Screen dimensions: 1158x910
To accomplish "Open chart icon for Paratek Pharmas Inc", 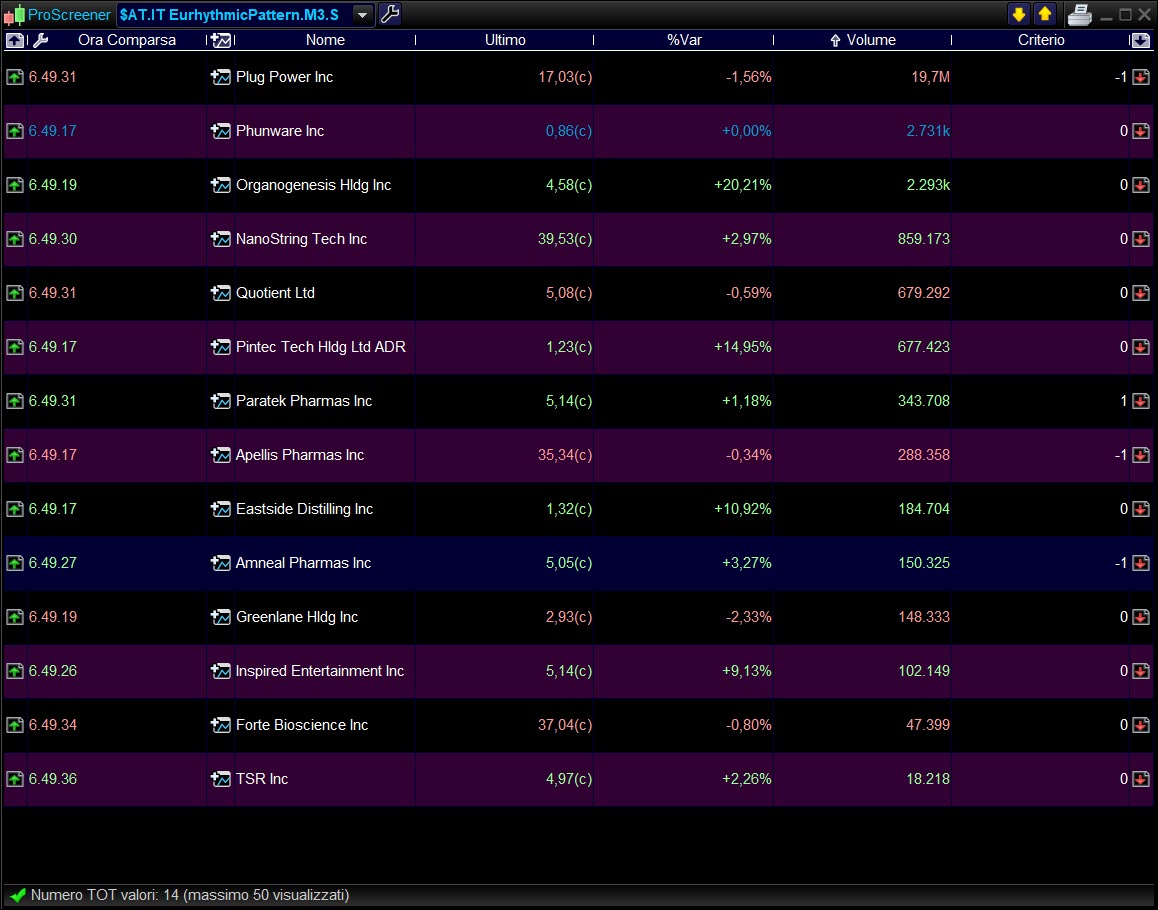I will pos(220,400).
